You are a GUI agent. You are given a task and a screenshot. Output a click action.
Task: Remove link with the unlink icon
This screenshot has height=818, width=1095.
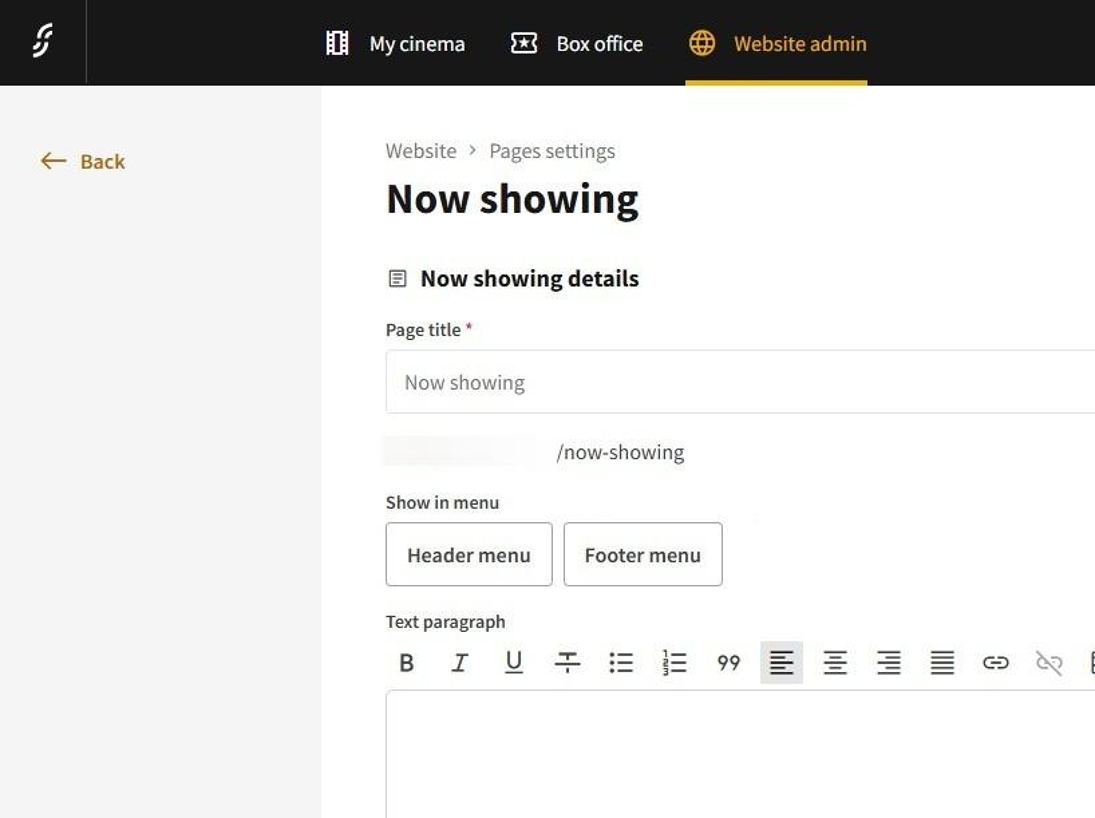coord(1049,663)
